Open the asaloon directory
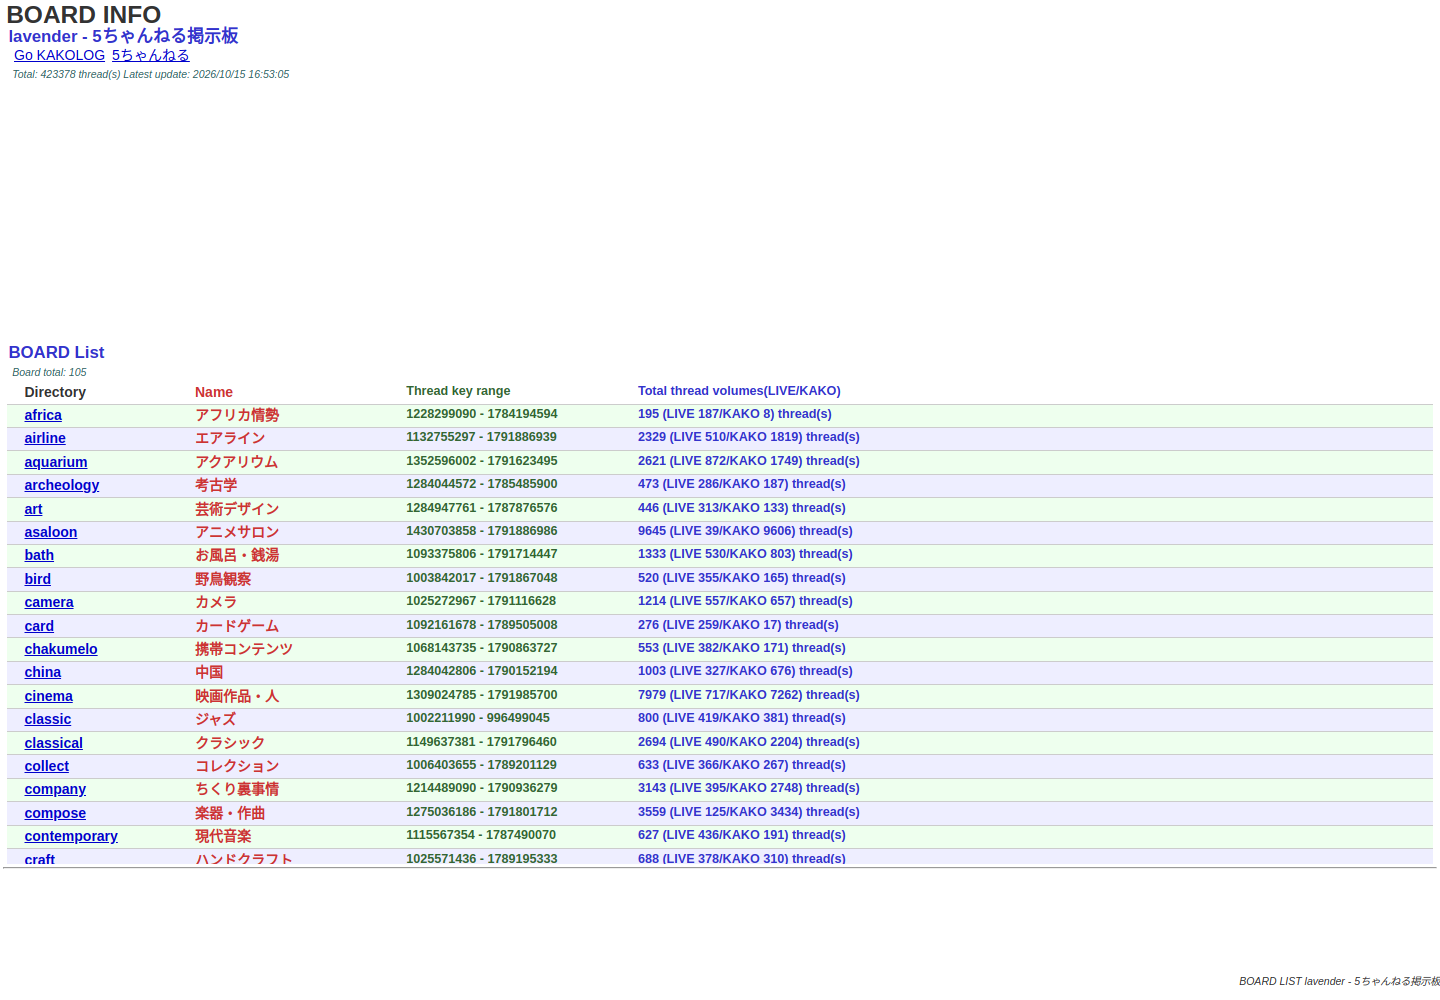 click(51, 532)
